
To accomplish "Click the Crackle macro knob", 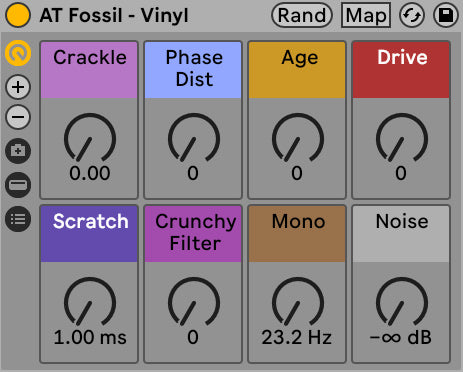I will (90, 138).
